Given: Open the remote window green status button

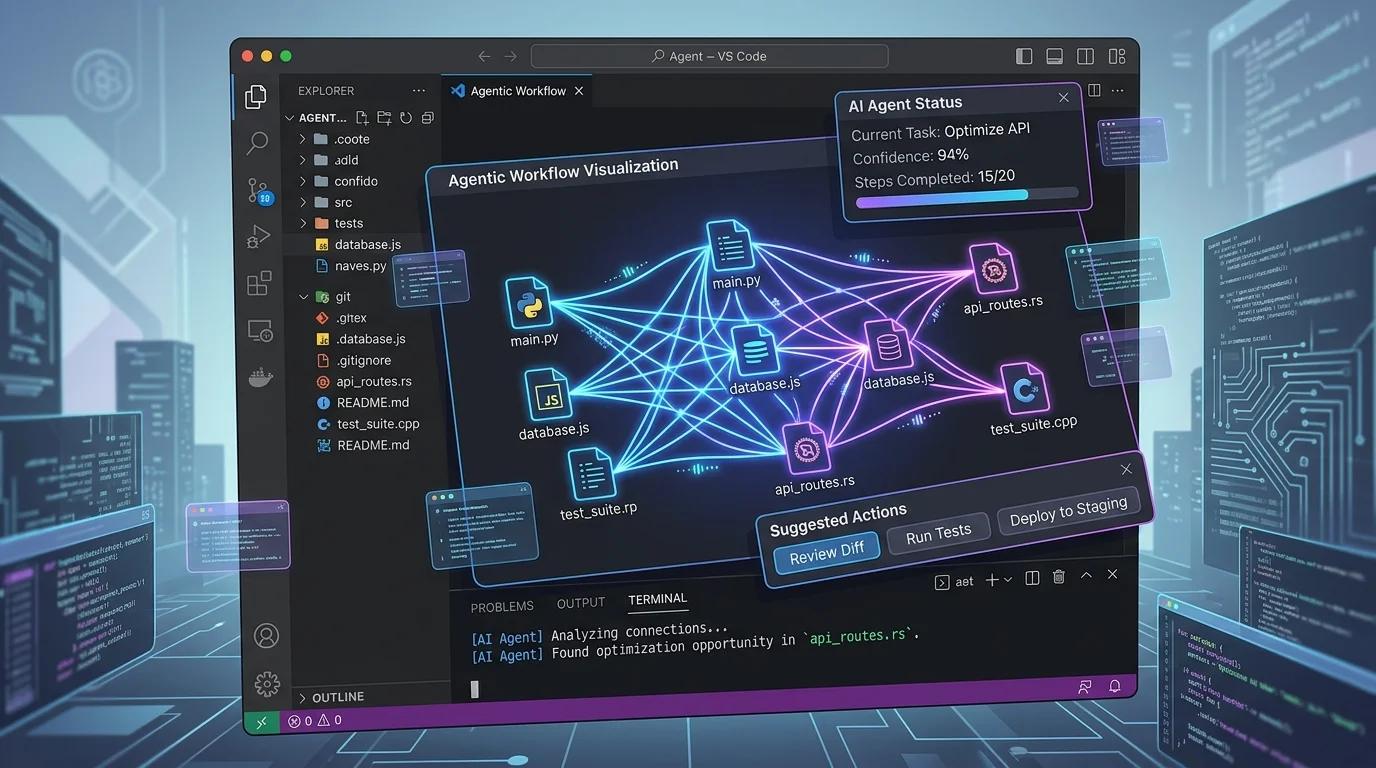Looking at the screenshot, I should point(262,721).
